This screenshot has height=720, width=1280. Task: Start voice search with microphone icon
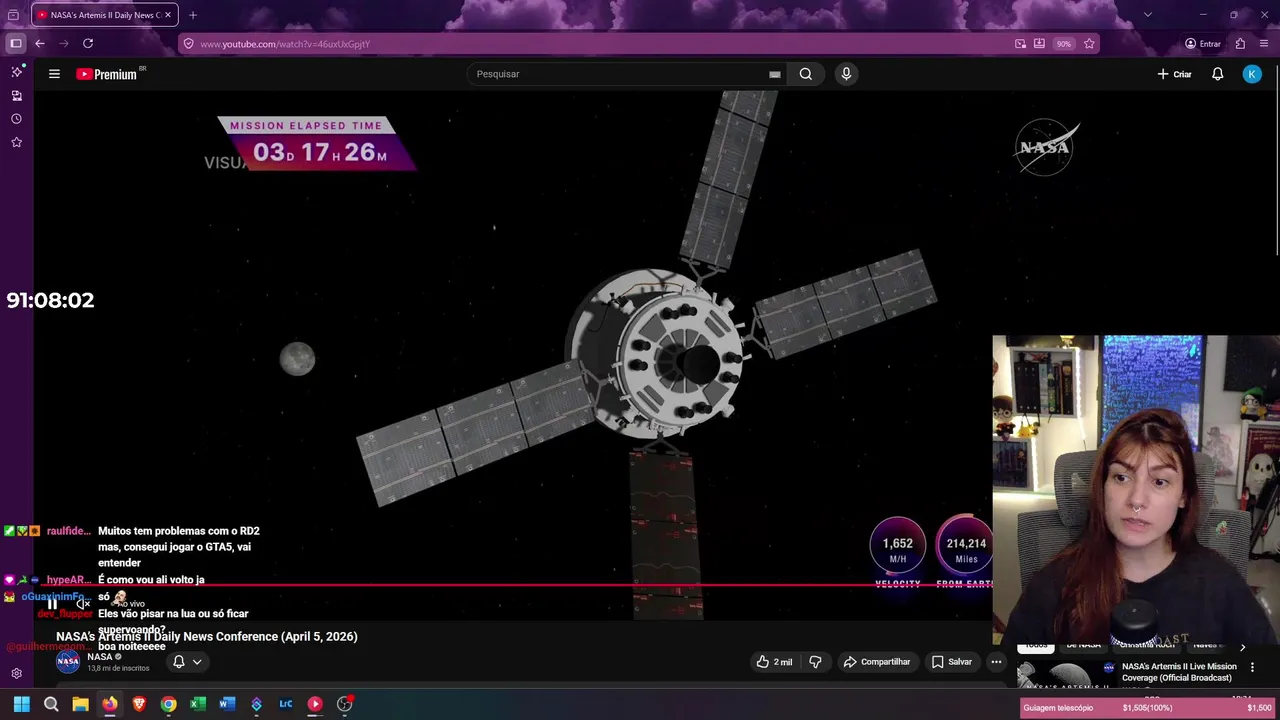pyautogui.click(x=846, y=74)
